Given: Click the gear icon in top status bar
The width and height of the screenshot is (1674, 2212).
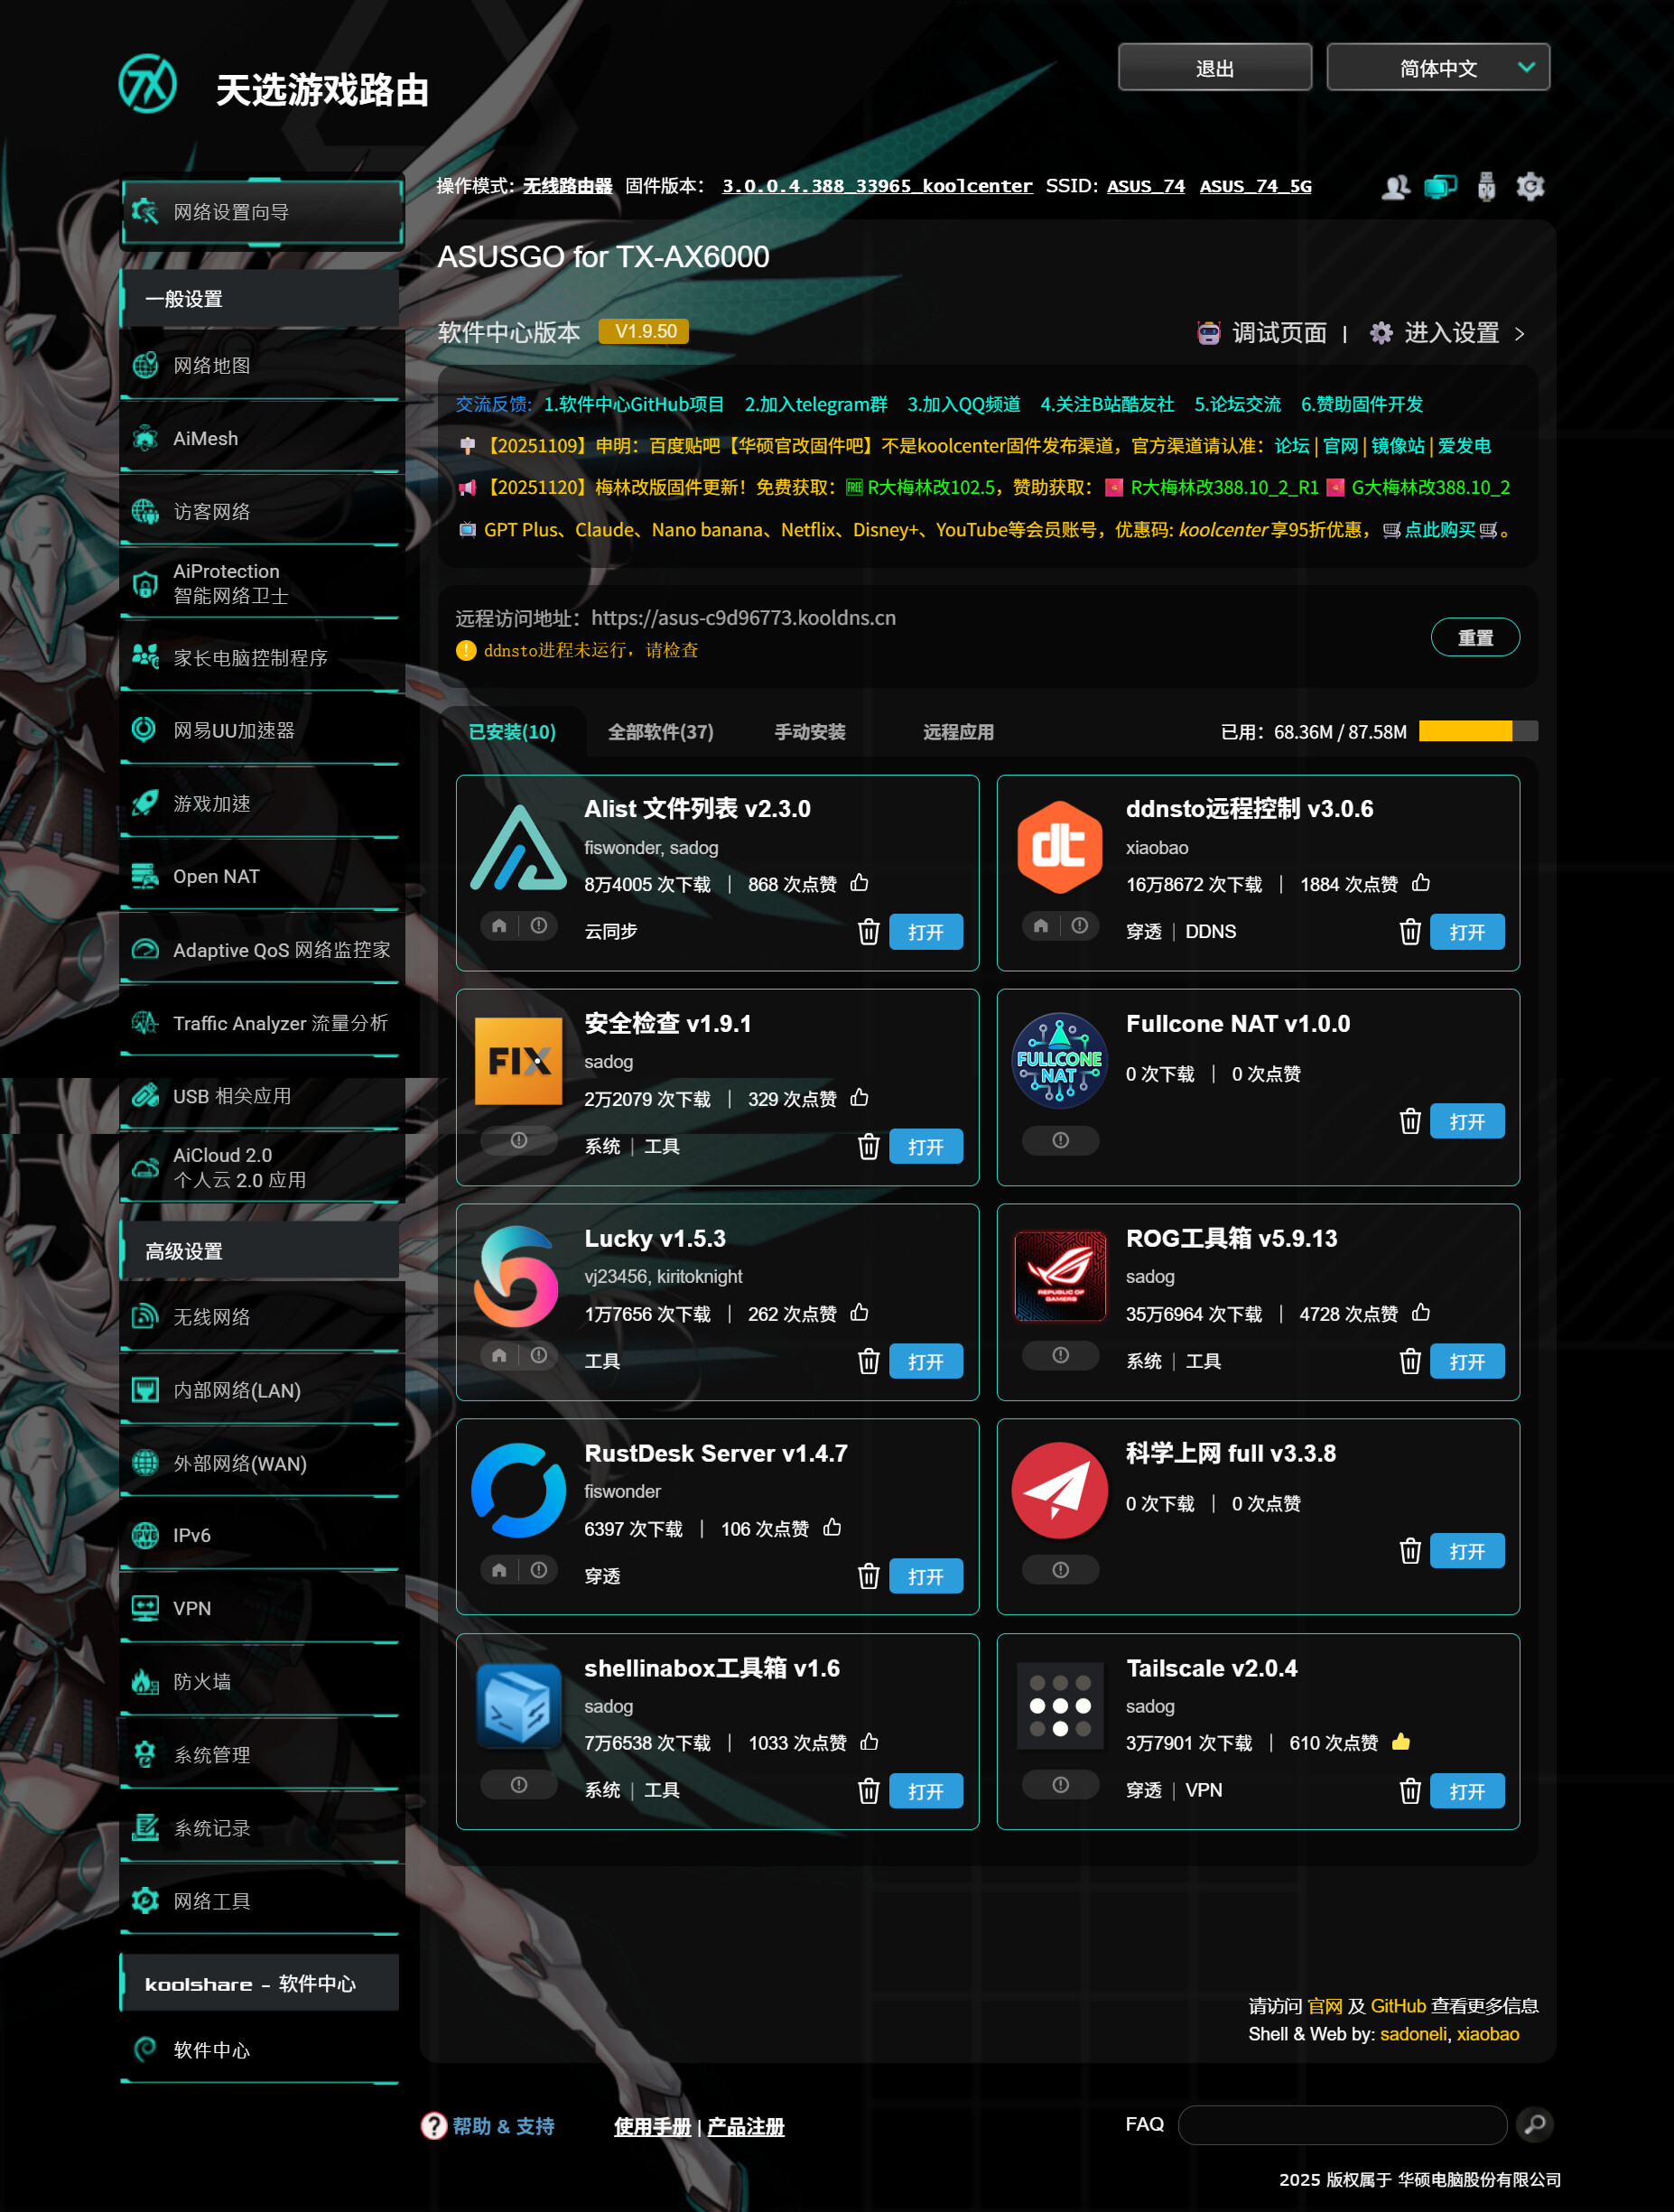Looking at the screenshot, I should tap(1530, 186).
